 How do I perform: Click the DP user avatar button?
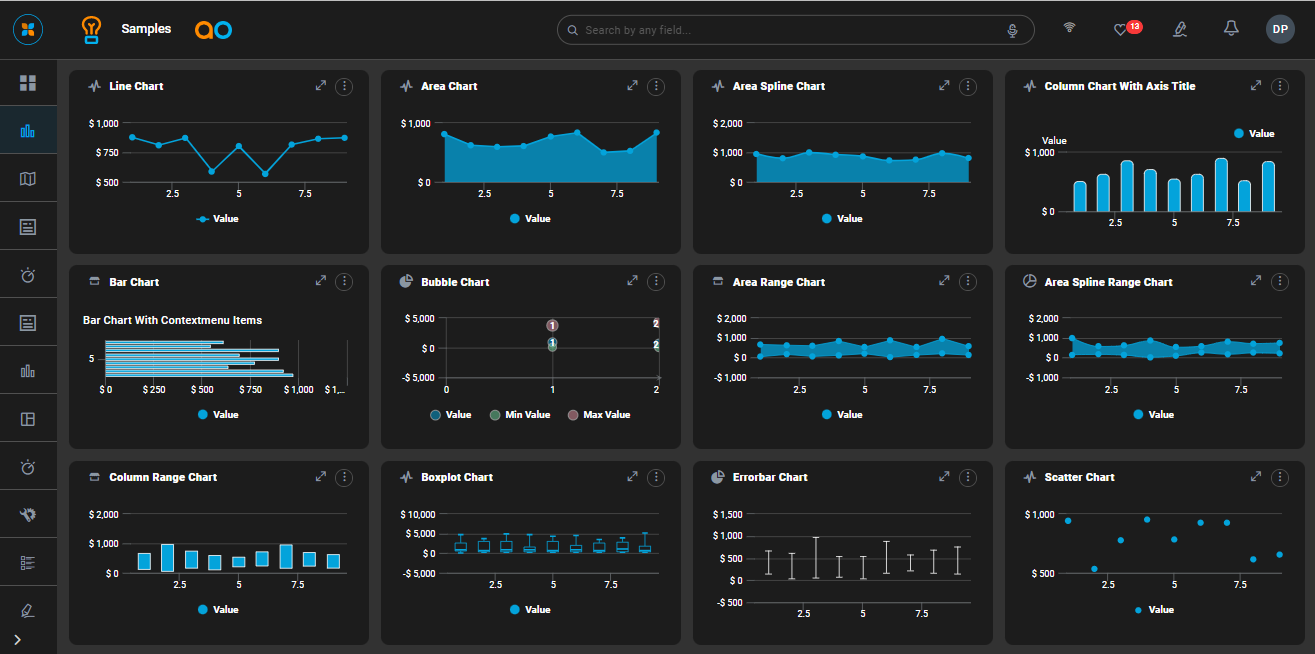[1280, 30]
